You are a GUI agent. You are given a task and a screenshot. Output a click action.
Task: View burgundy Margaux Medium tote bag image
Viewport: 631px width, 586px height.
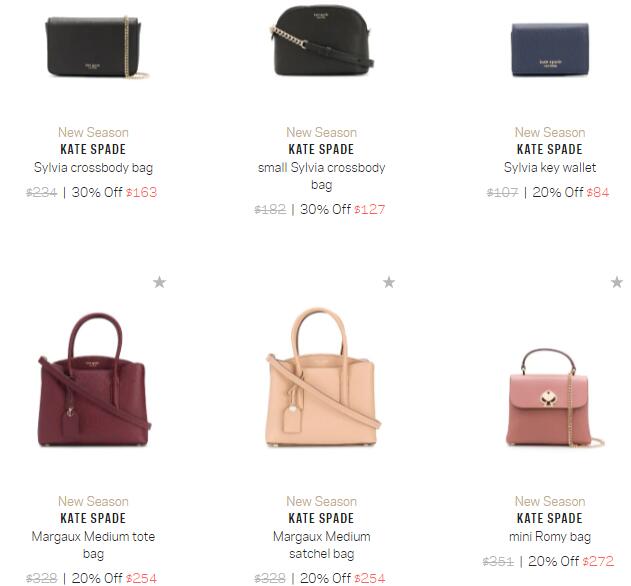pyautogui.click(x=94, y=379)
